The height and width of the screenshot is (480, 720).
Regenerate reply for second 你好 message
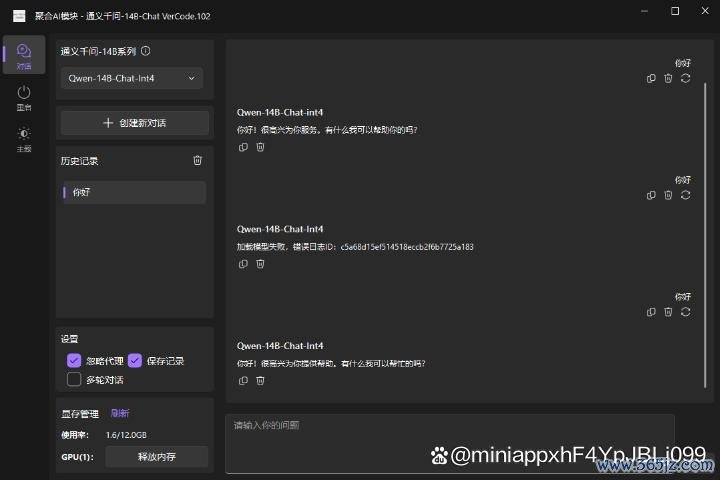tap(686, 195)
